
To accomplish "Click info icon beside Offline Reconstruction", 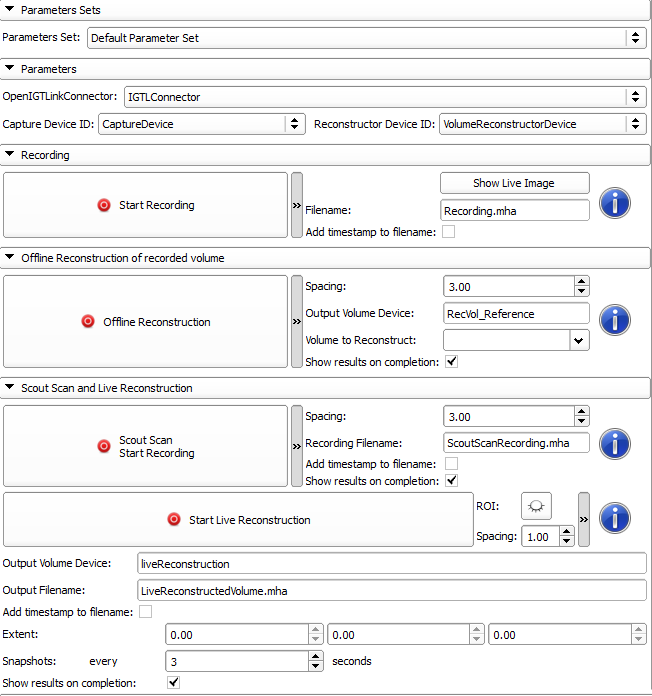I will [x=614, y=321].
